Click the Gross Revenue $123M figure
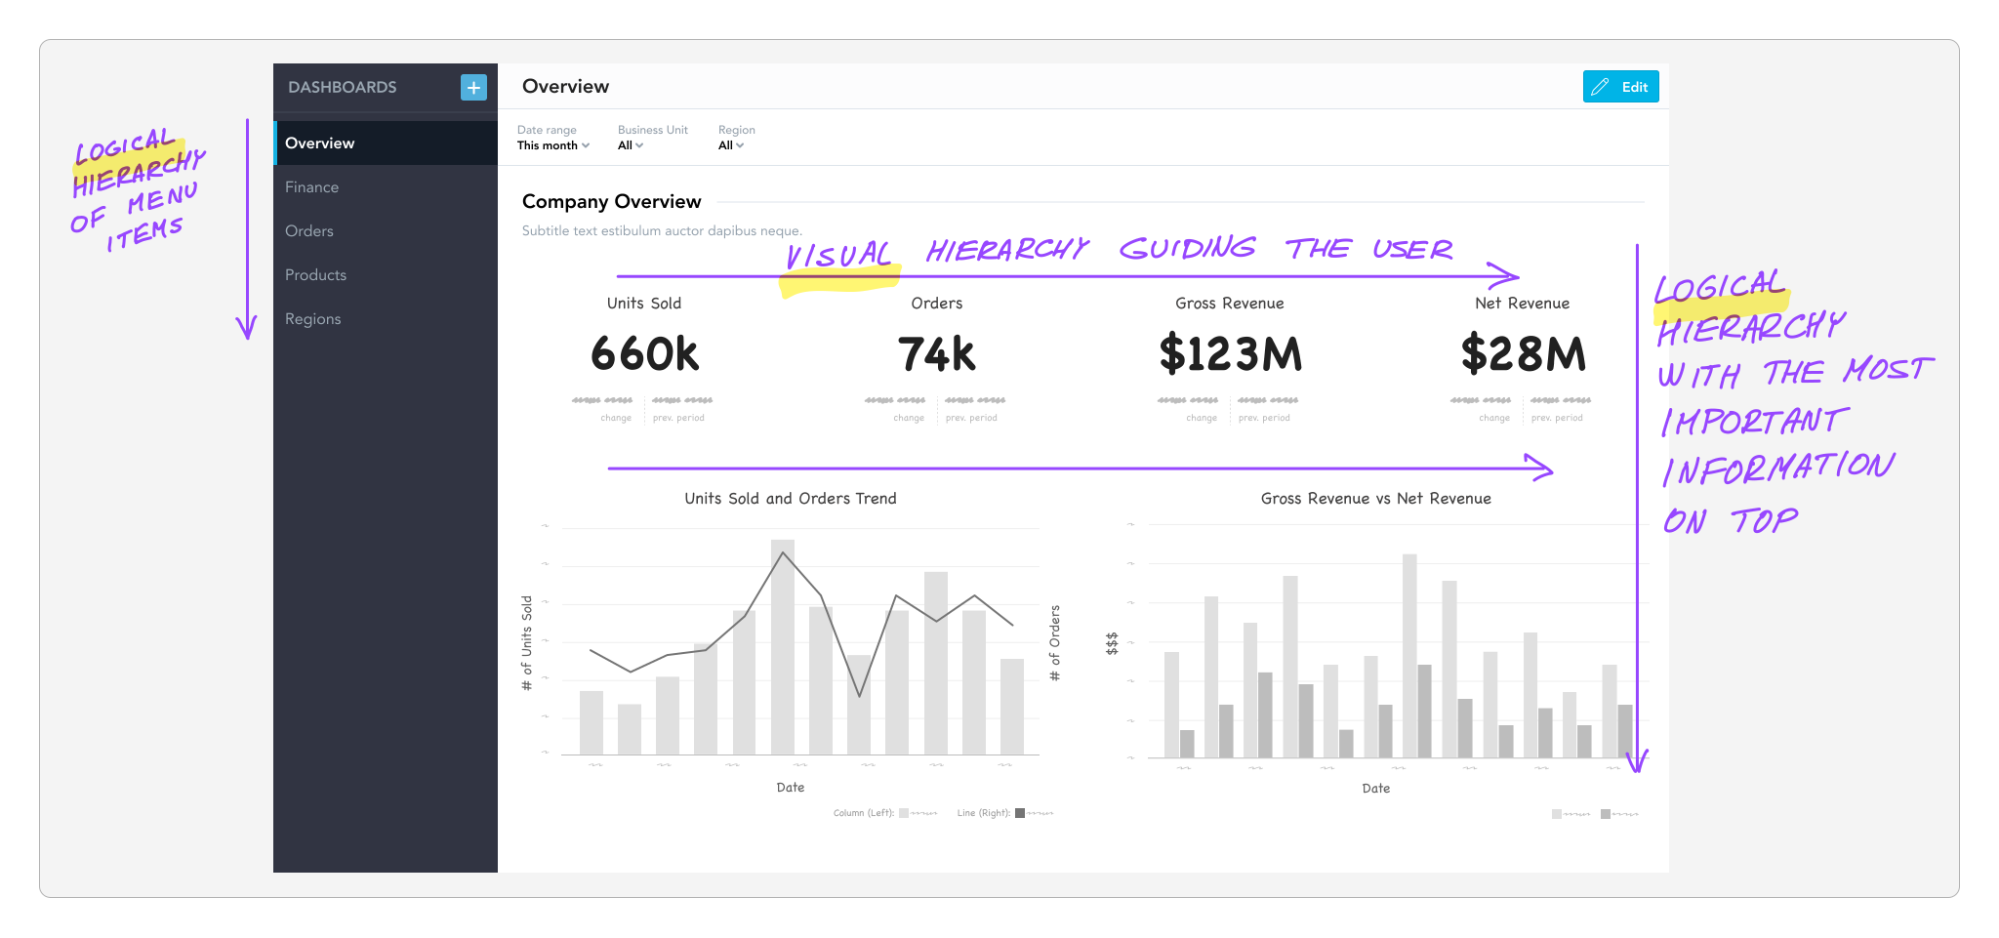The width and height of the screenshot is (1999, 938). pyautogui.click(x=1230, y=354)
